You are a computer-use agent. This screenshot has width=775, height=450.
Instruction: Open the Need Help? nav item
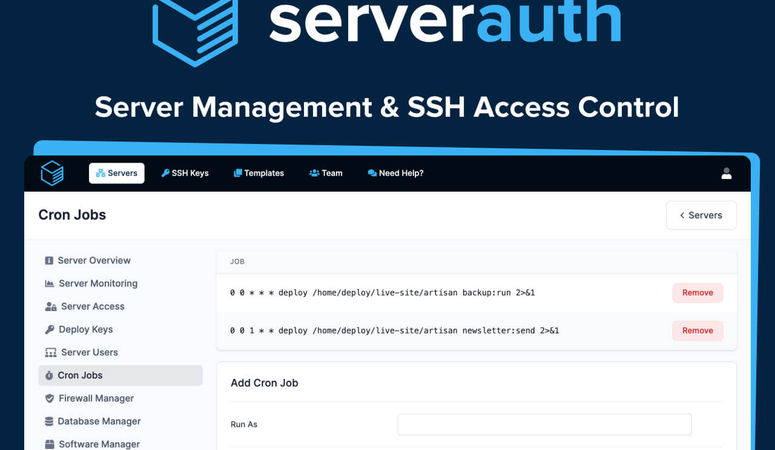[x=395, y=173]
